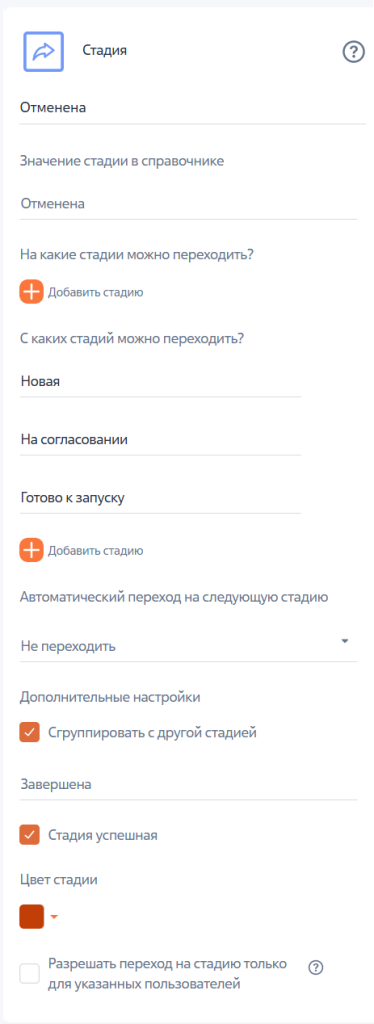Screen dimensions: 374x1024
Task: Enable 'Разрешать переход на стадию только' checkbox
Action: 29,974
